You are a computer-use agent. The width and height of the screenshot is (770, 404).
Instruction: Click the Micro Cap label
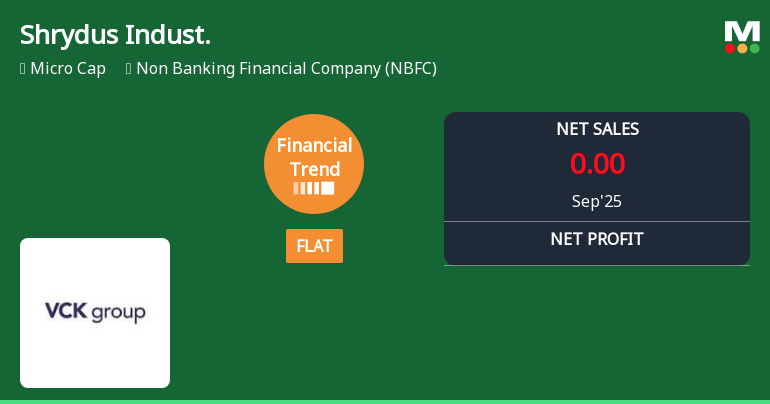click(68, 69)
